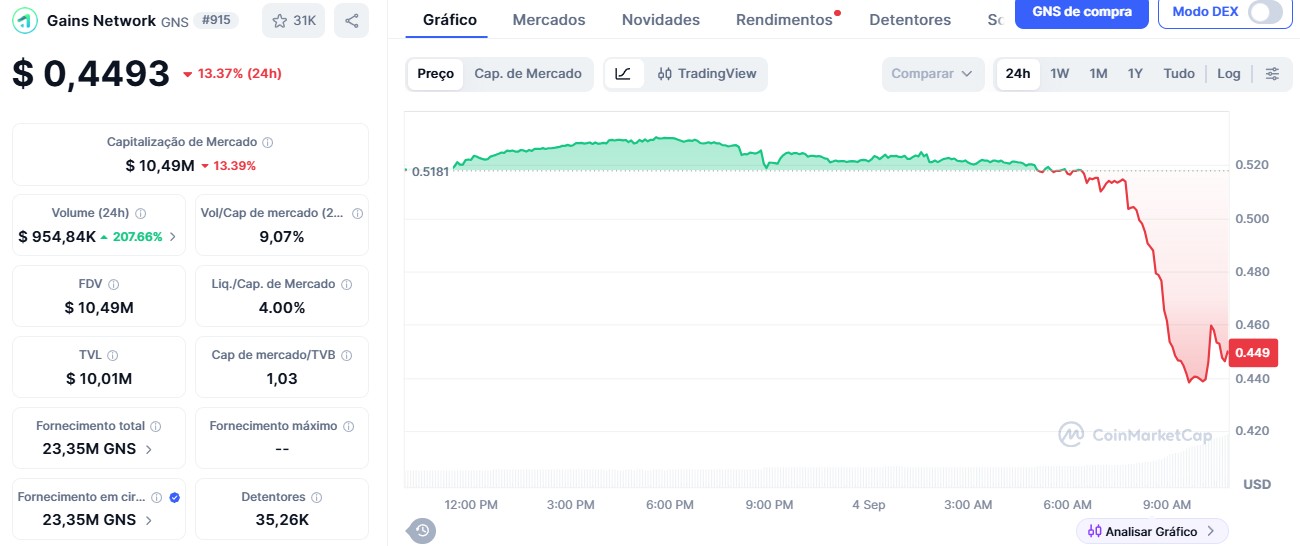Select the 1M time range
Screen dimensions: 1300x546
(1098, 74)
